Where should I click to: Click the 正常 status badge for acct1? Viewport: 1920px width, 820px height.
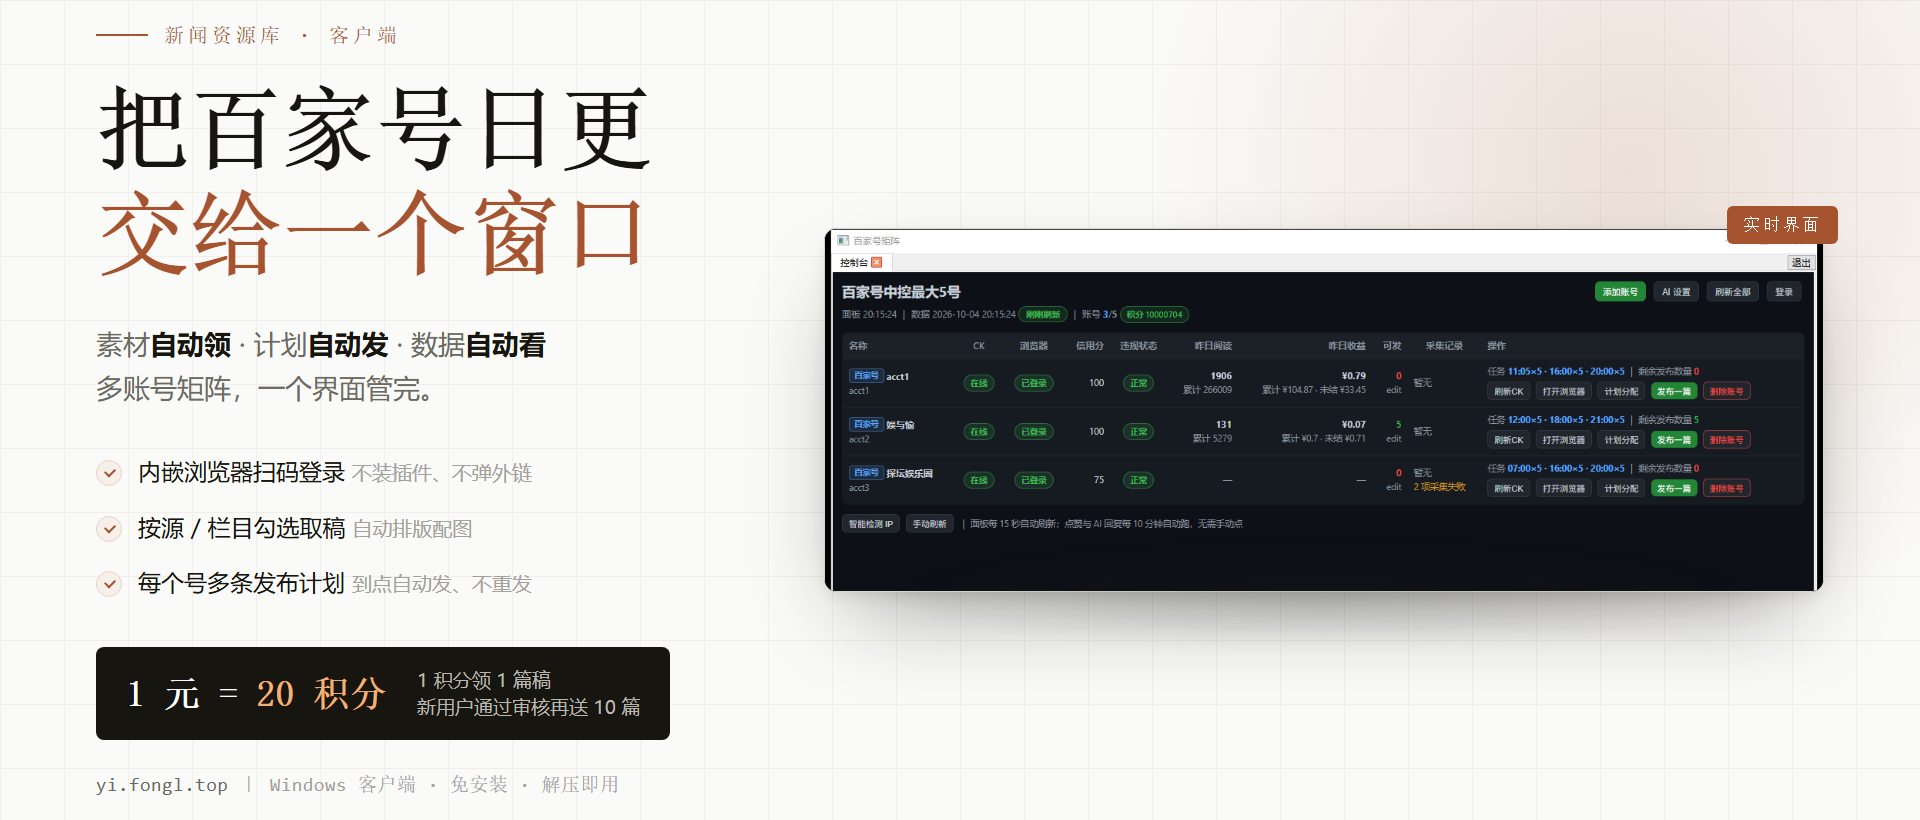point(1139,383)
